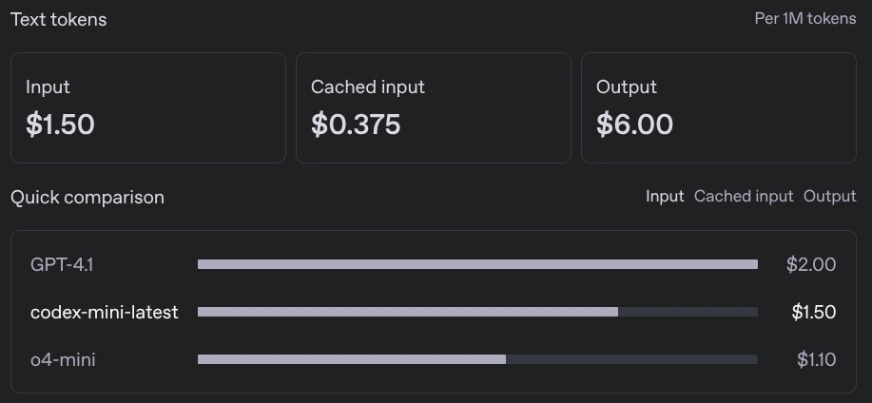Click the Text tokens section heading
The width and height of the screenshot is (872, 403).
point(58,19)
